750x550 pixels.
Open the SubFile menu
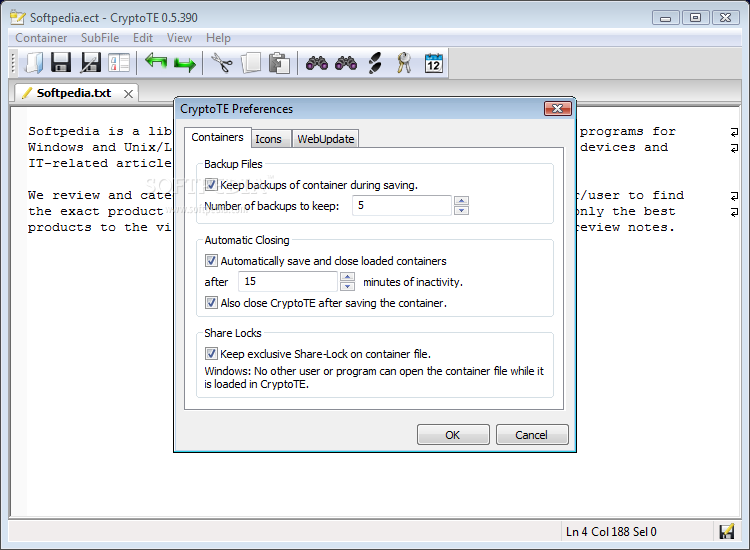[x=100, y=38]
